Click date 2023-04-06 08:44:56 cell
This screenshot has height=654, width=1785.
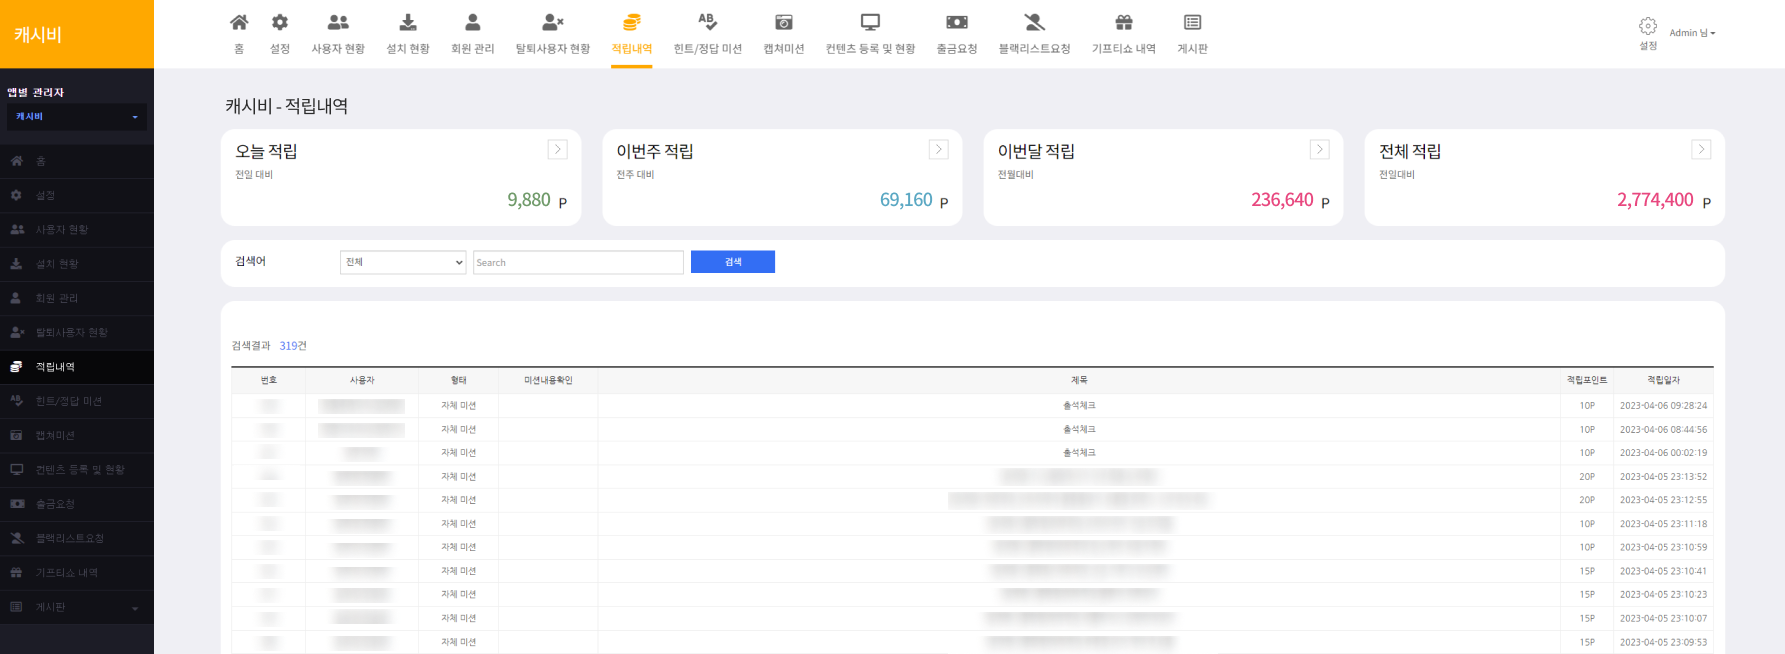pyautogui.click(x=1664, y=429)
